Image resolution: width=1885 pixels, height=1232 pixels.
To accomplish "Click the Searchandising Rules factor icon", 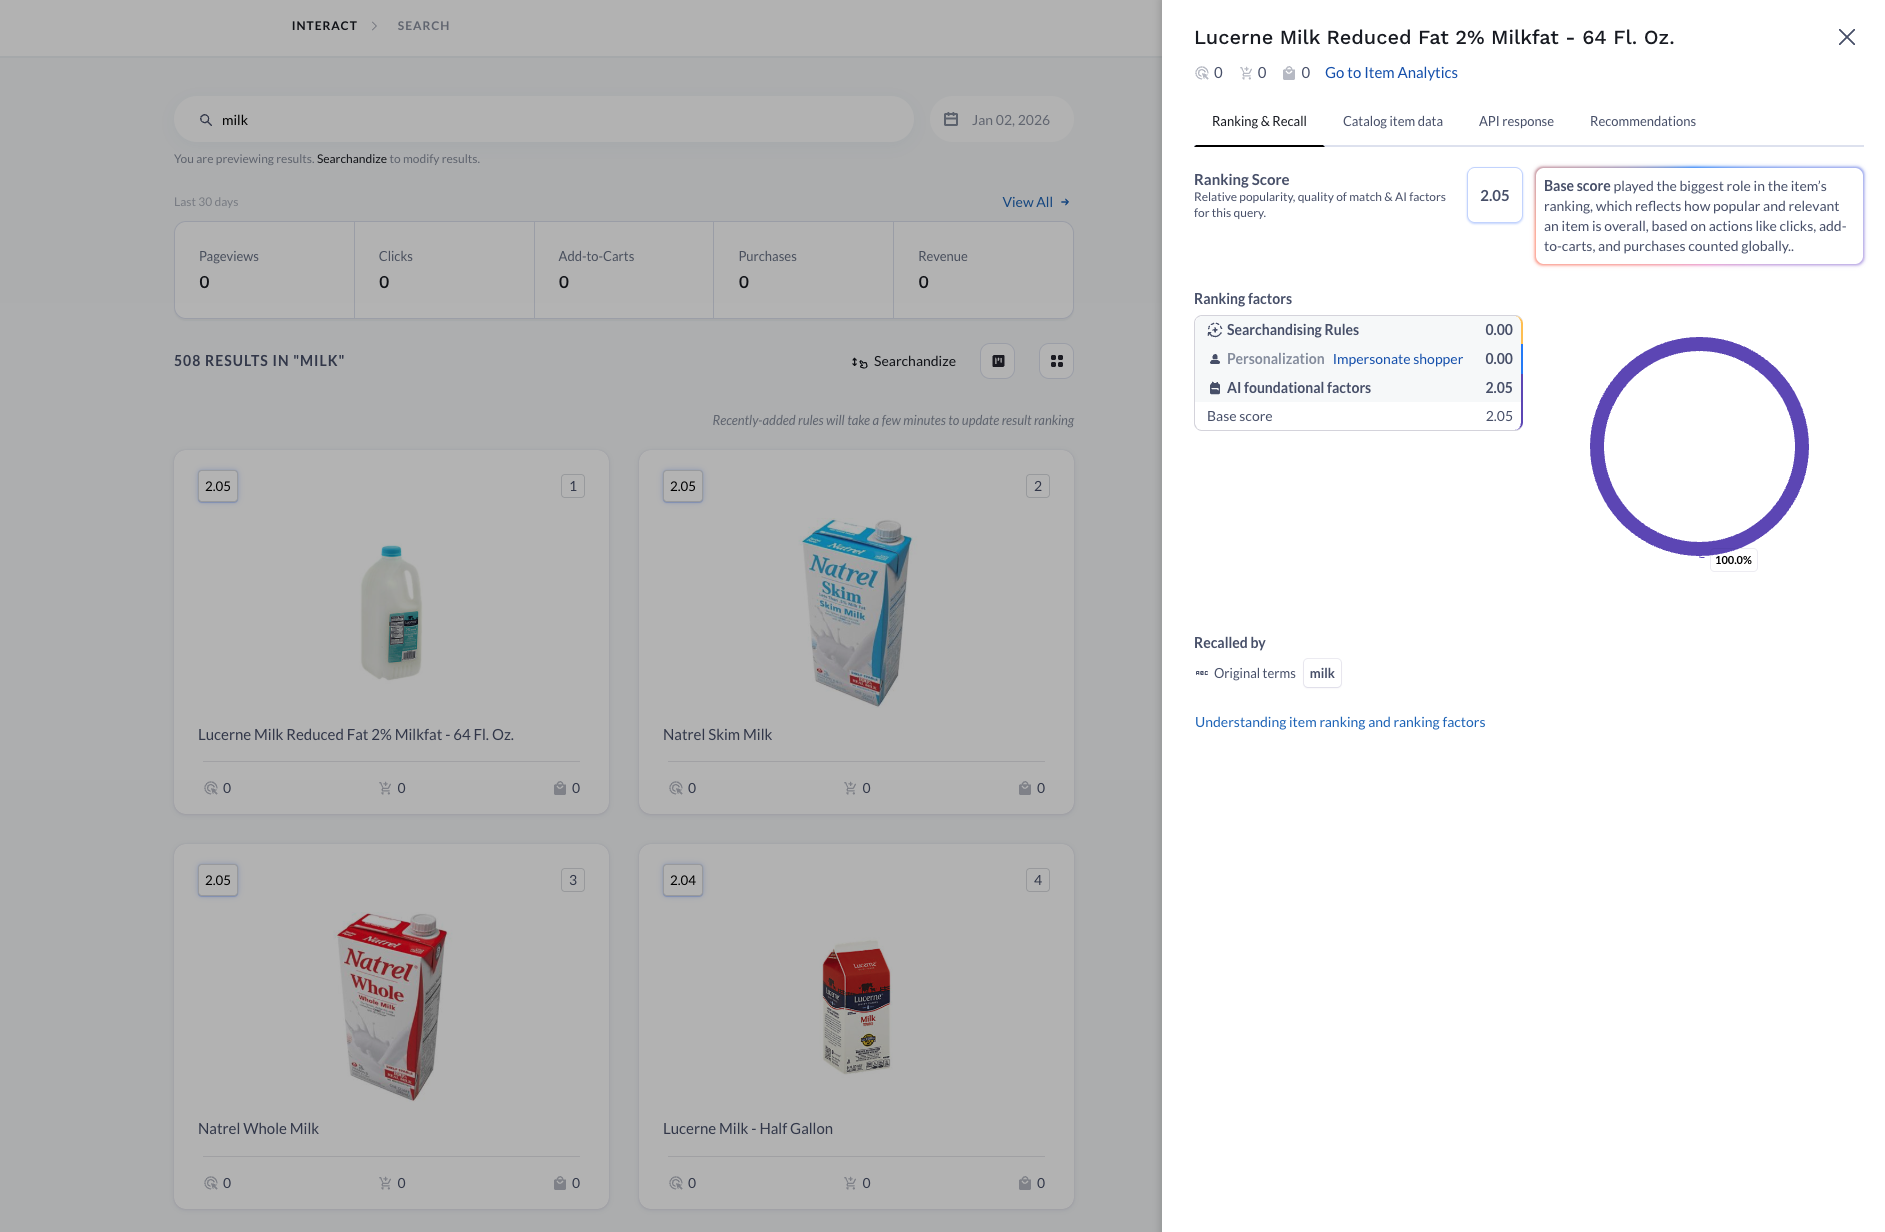I will point(1214,330).
